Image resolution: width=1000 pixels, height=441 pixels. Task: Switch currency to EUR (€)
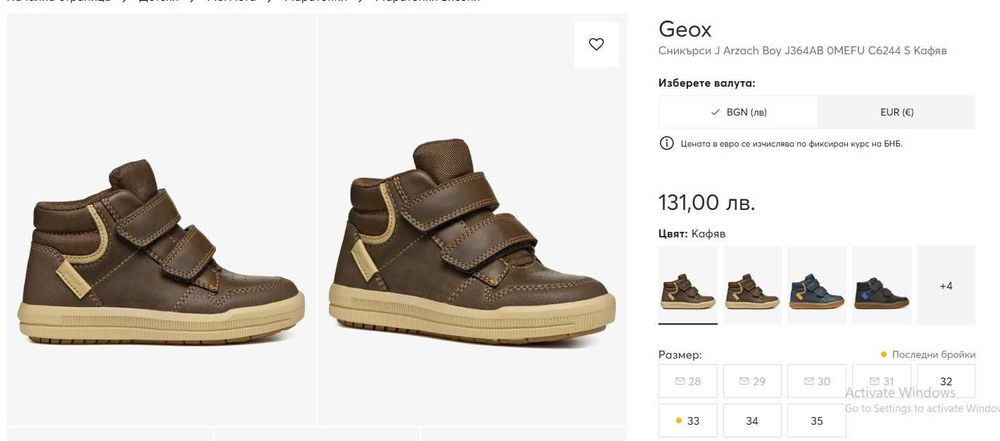(895, 112)
